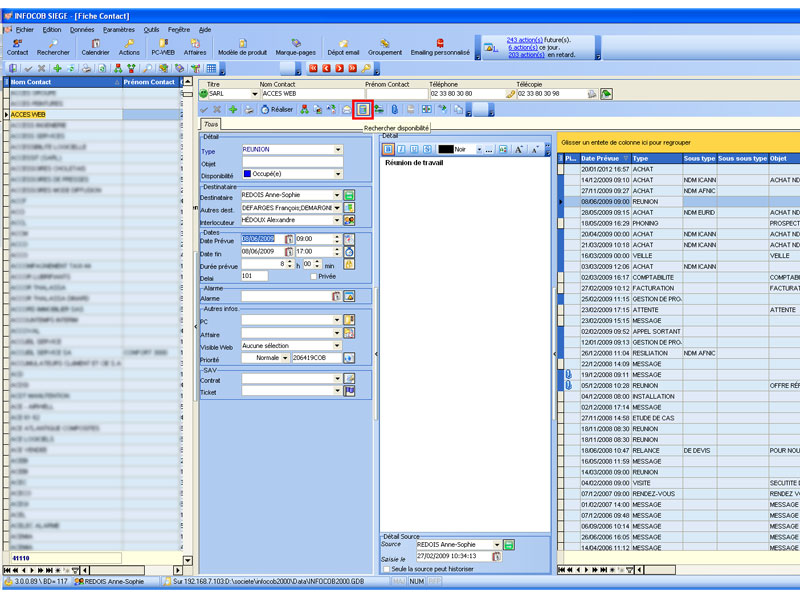Viewport: 800px width, 598px height.
Task: Click the Dépot email toolbar icon
Action: pyautogui.click(x=343, y=46)
